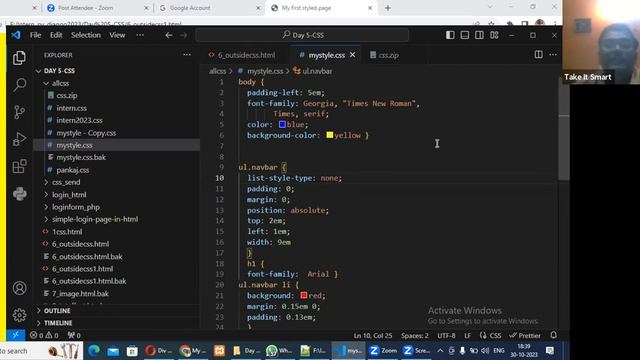
Task: Open the Accounts menu icon
Action: (x=19, y=288)
